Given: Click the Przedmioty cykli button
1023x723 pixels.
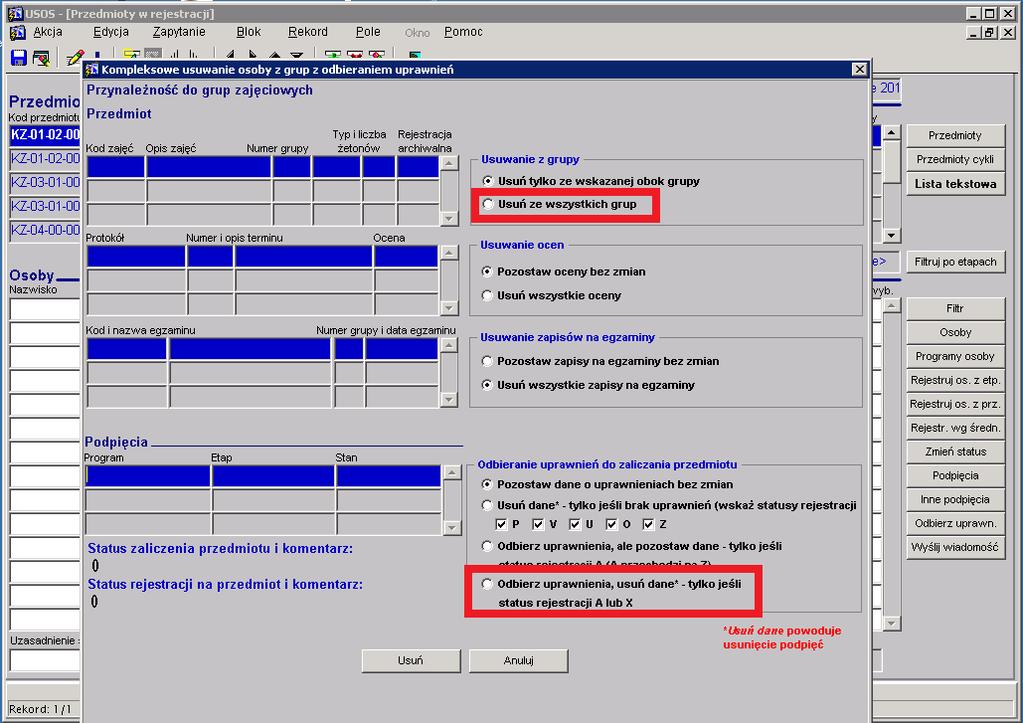Looking at the screenshot, I should click(x=955, y=159).
